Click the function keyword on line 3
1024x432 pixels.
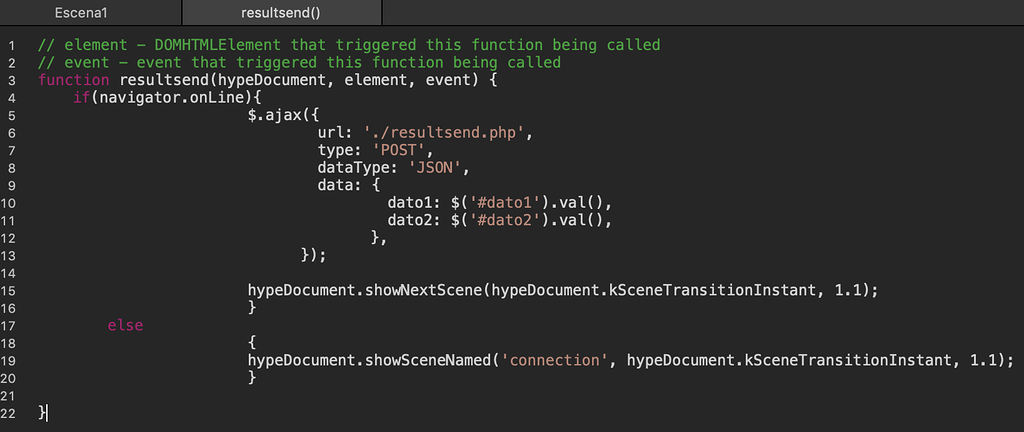[73, 80]
